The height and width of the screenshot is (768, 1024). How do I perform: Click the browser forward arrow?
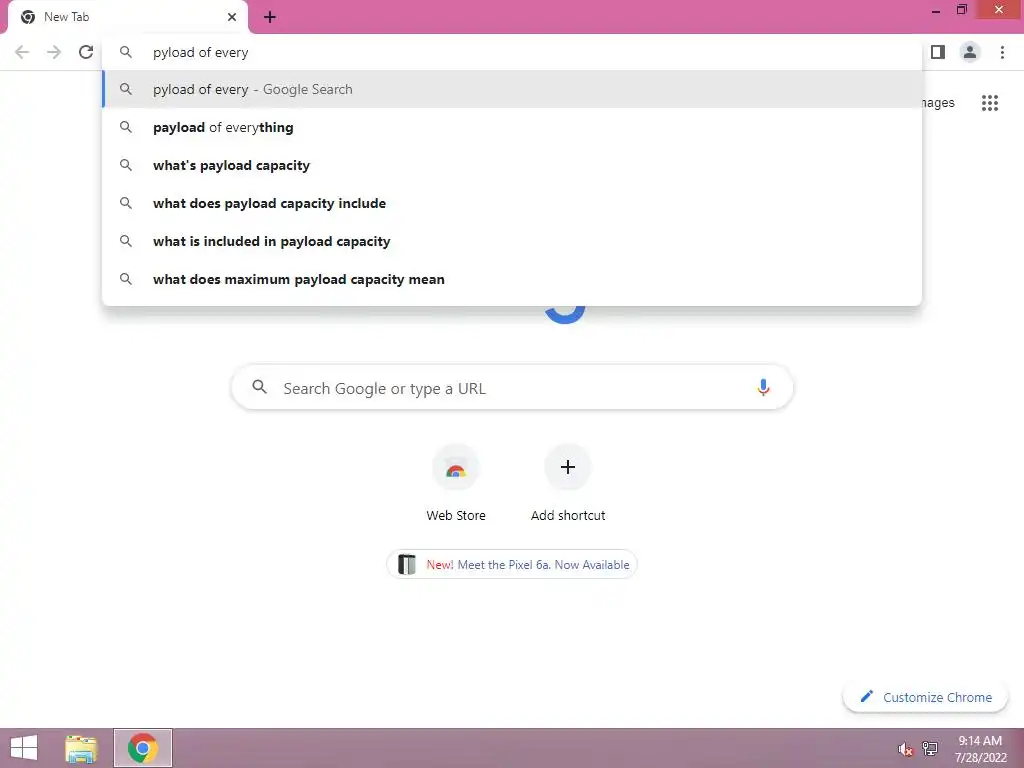point(54,52)
